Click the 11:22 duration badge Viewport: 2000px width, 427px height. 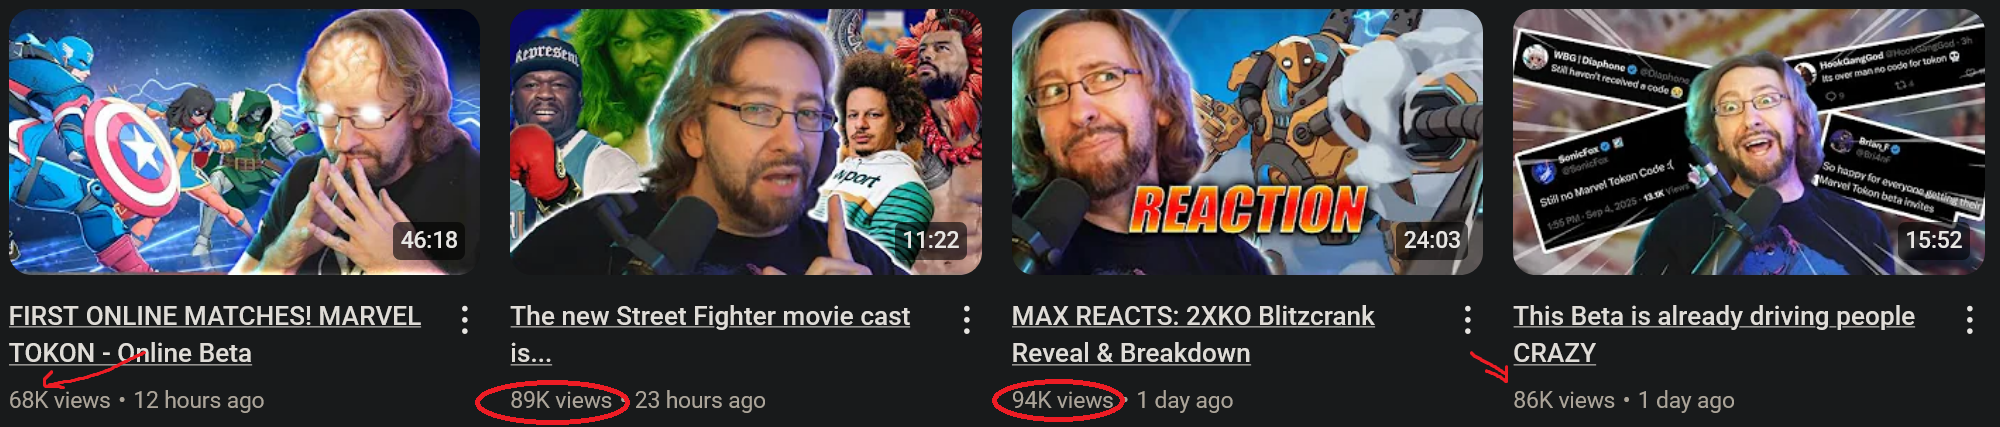930,240
